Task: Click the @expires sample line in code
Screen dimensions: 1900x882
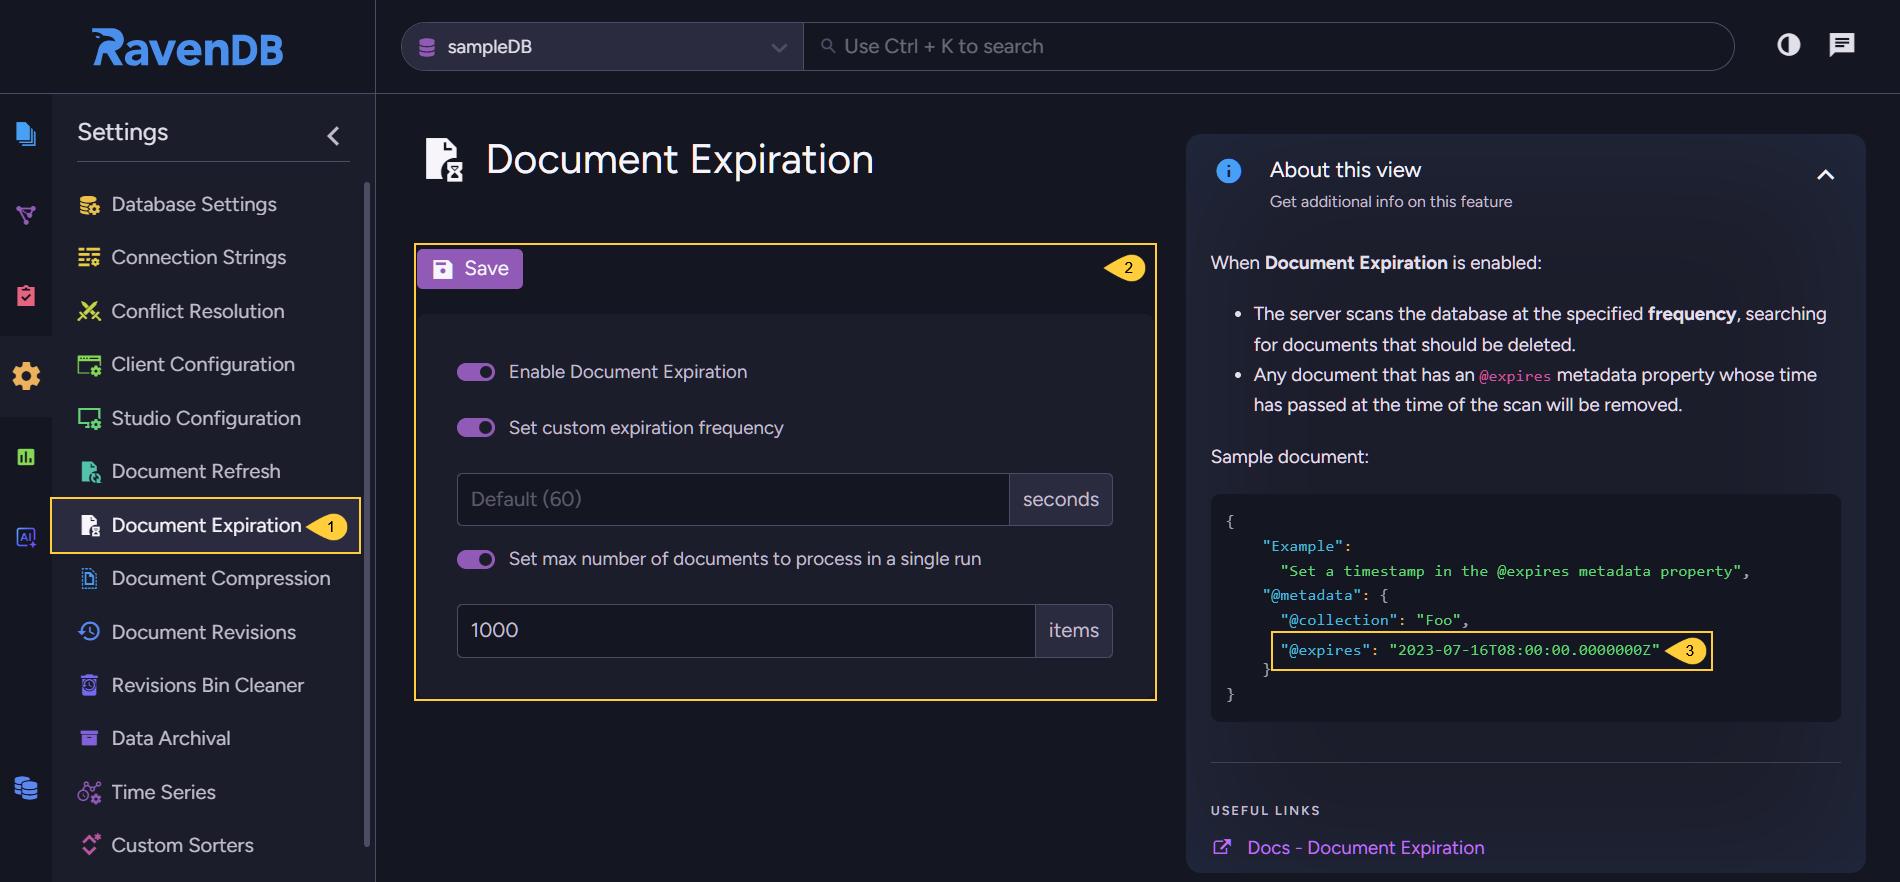Action: (x=1470, y=651)
